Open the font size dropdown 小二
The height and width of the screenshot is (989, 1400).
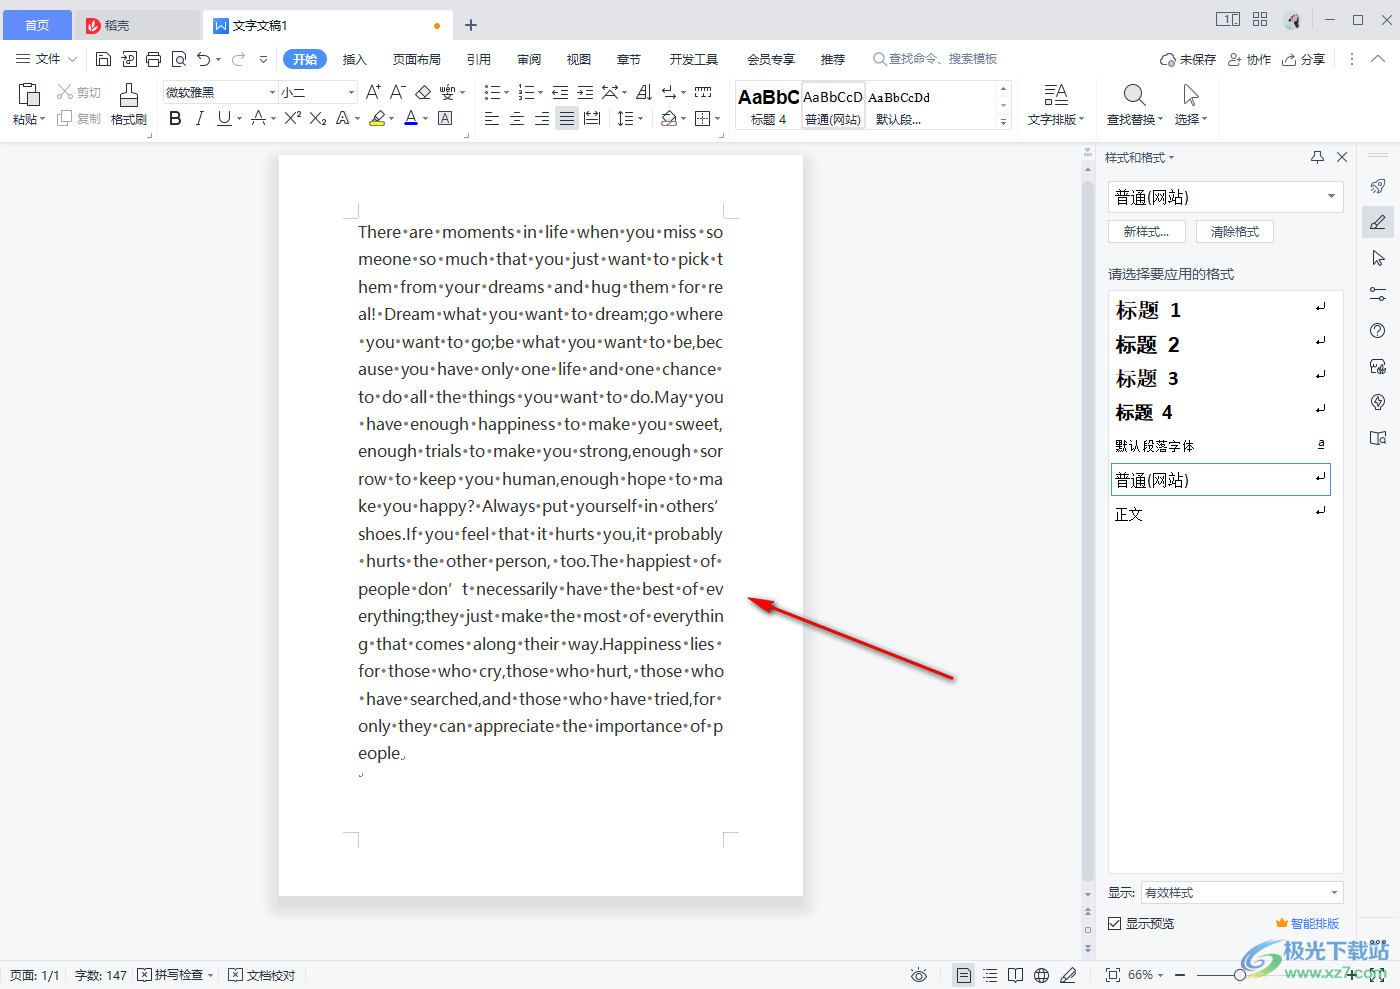[x=351, y=92]
